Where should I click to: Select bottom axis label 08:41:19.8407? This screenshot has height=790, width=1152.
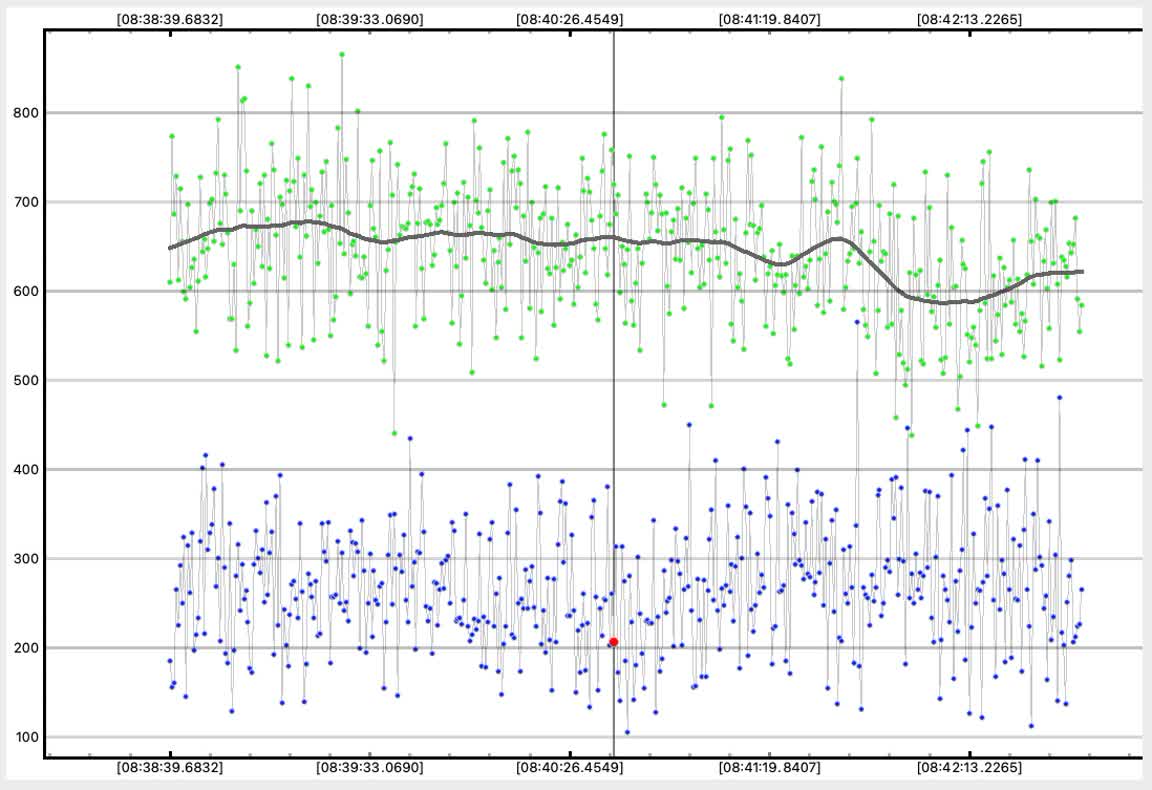(x=769, y=768)
